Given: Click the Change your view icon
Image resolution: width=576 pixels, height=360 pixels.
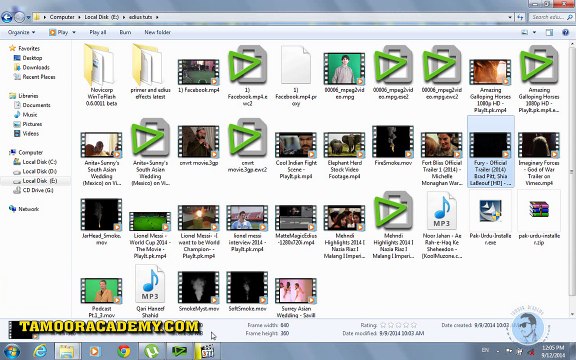Looking at the screenshot, I should coord(525,32).
